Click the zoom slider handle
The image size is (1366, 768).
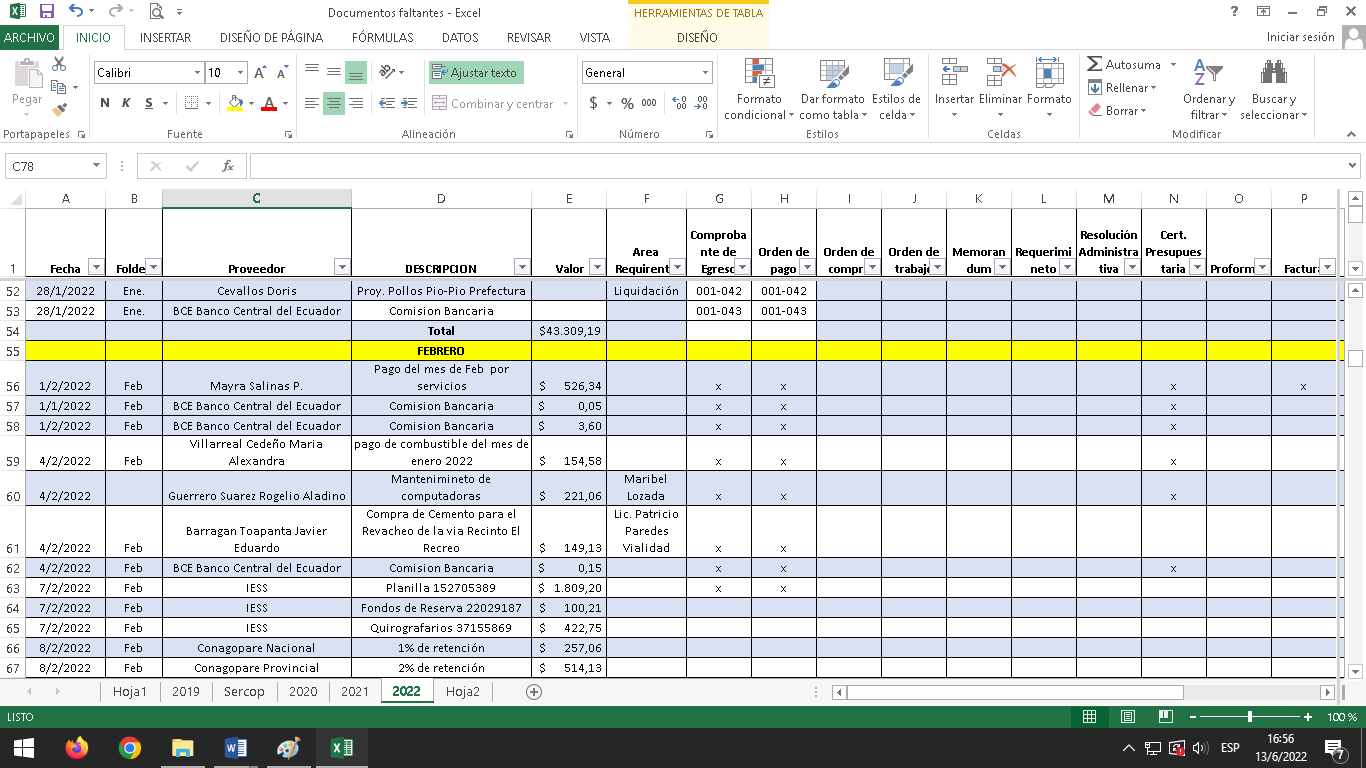click(x=1250, y=717)
